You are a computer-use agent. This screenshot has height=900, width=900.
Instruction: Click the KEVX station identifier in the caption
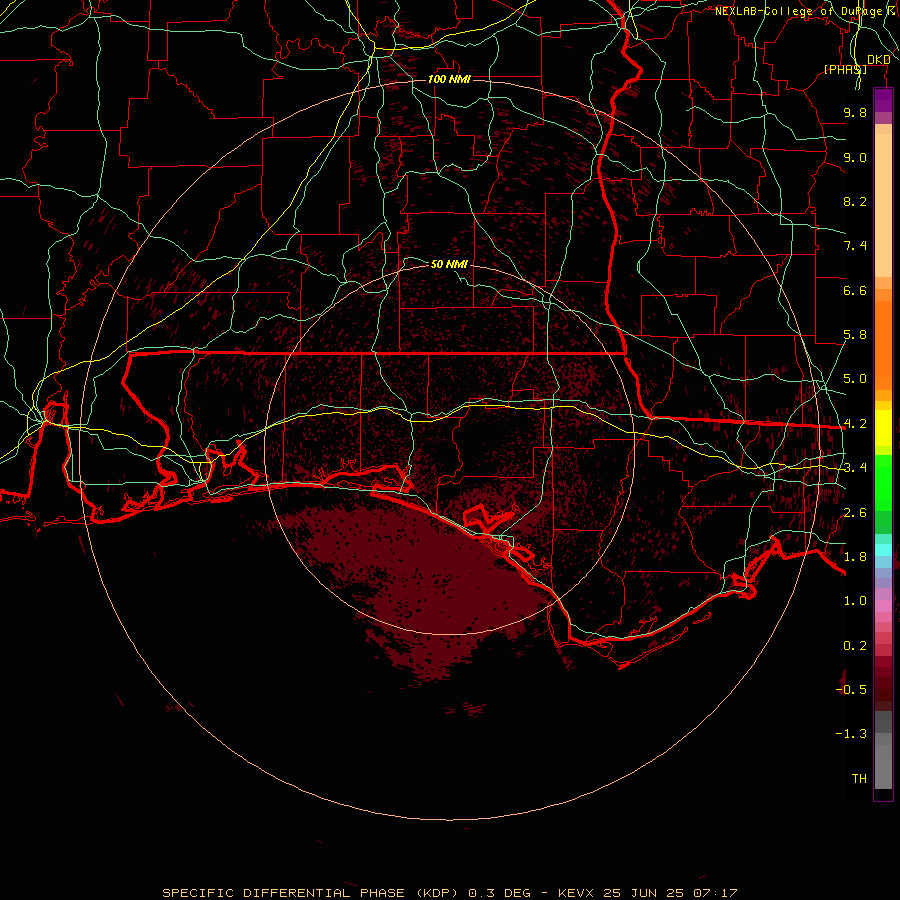pyautogui.click(x=578, y=893)
